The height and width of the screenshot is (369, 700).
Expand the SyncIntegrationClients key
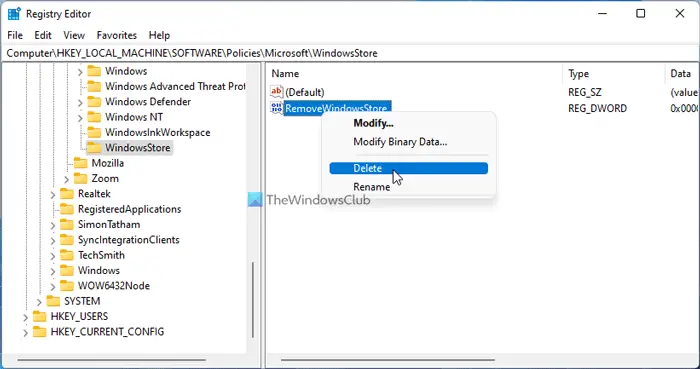(x=53, y=240)
